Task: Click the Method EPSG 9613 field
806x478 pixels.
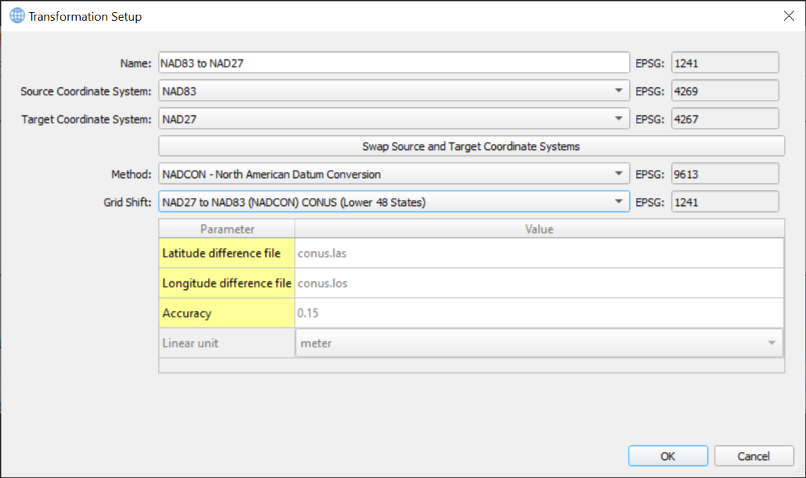Action: pos(724,174)
